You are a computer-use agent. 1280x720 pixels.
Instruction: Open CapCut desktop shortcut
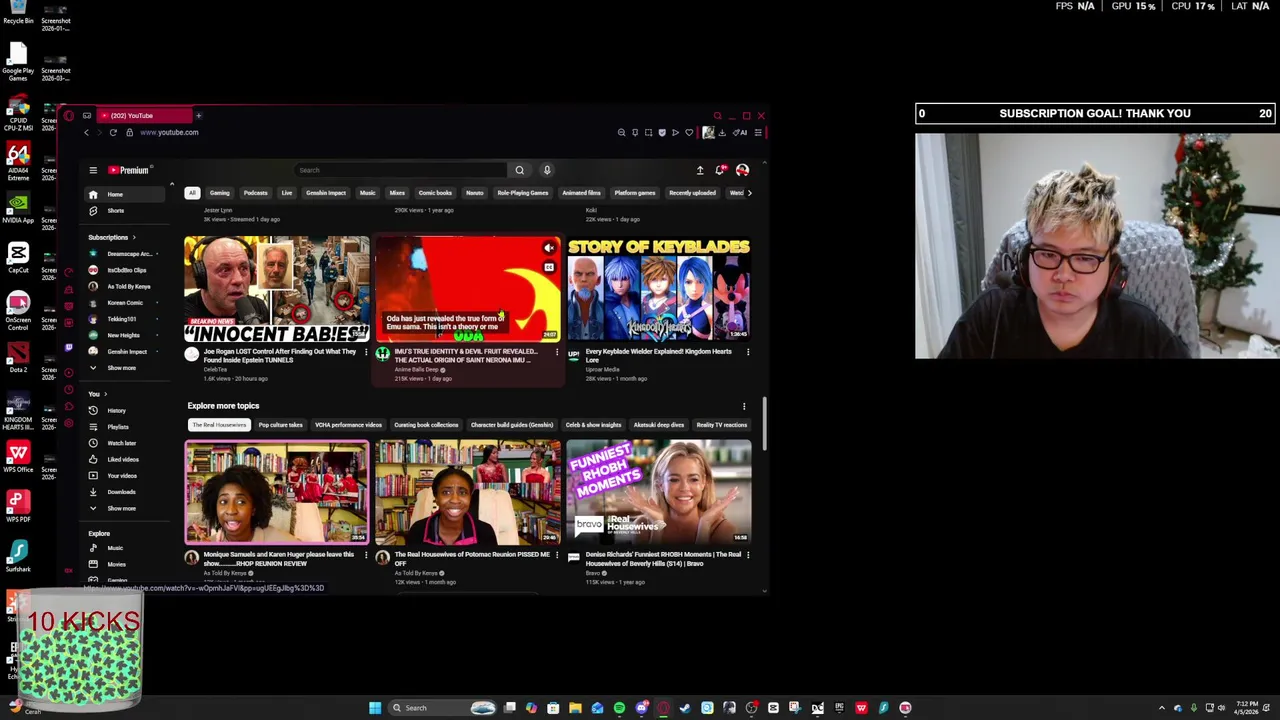click(18, 257)
